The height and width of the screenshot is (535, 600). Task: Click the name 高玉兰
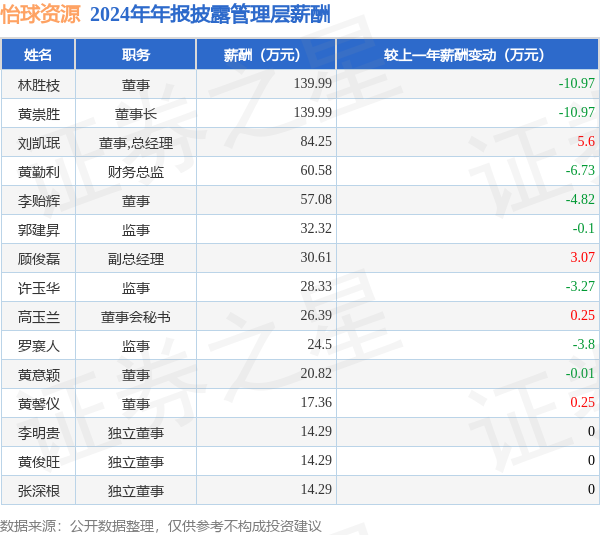(39, 317)
